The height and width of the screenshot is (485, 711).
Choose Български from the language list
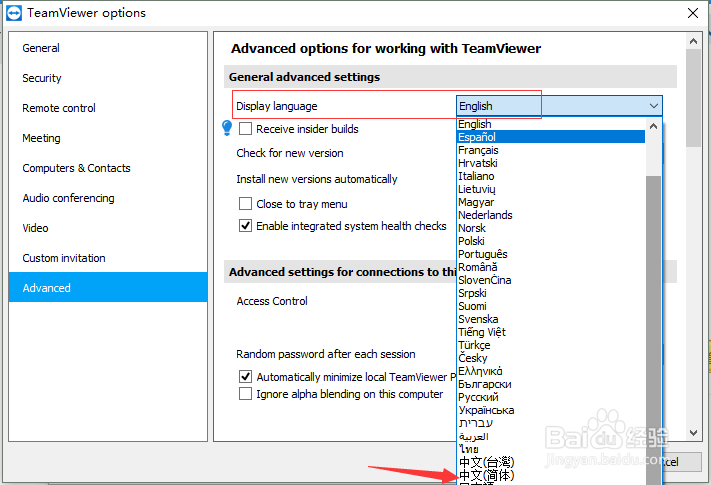point(550,384)
